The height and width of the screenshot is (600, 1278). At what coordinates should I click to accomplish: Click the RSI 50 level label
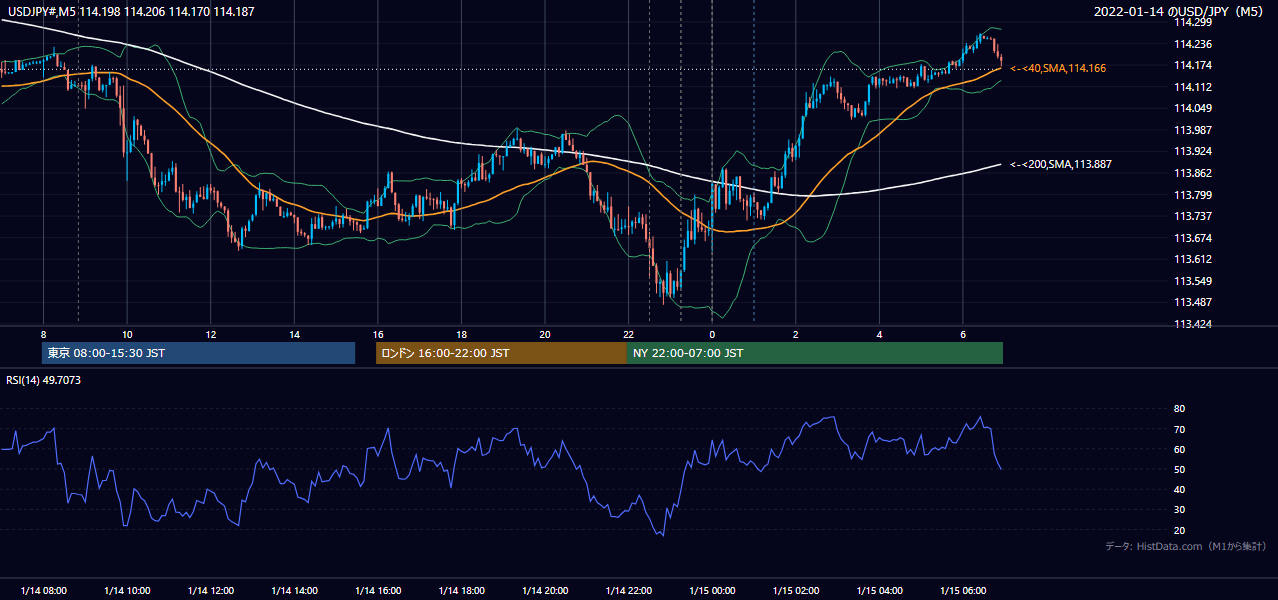pos(1179,469)
